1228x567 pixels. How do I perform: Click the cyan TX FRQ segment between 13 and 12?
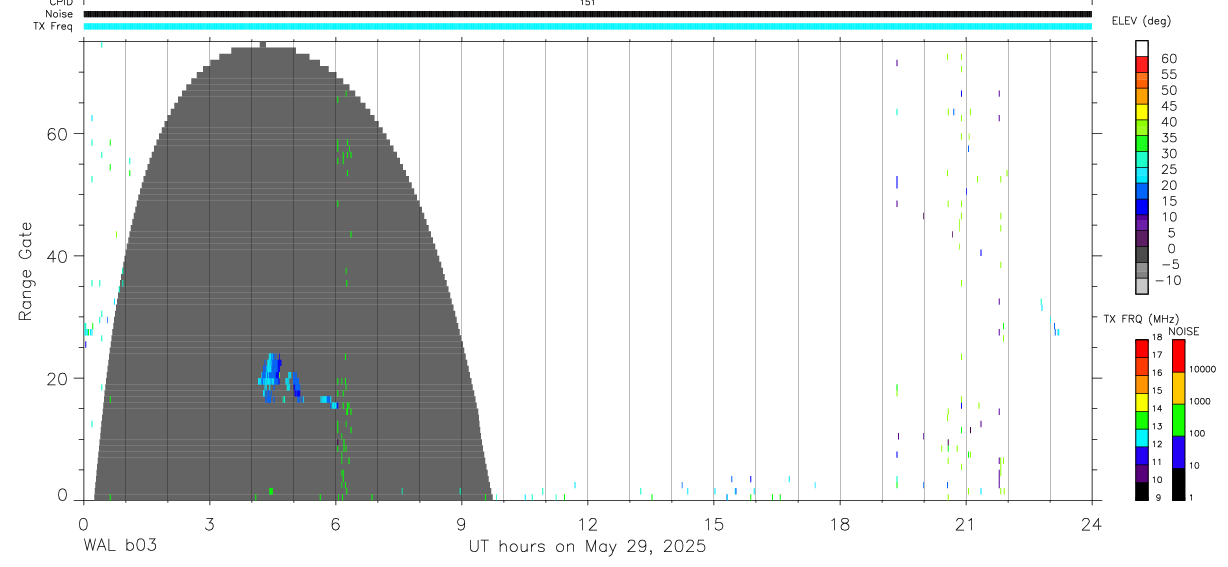1142,438
